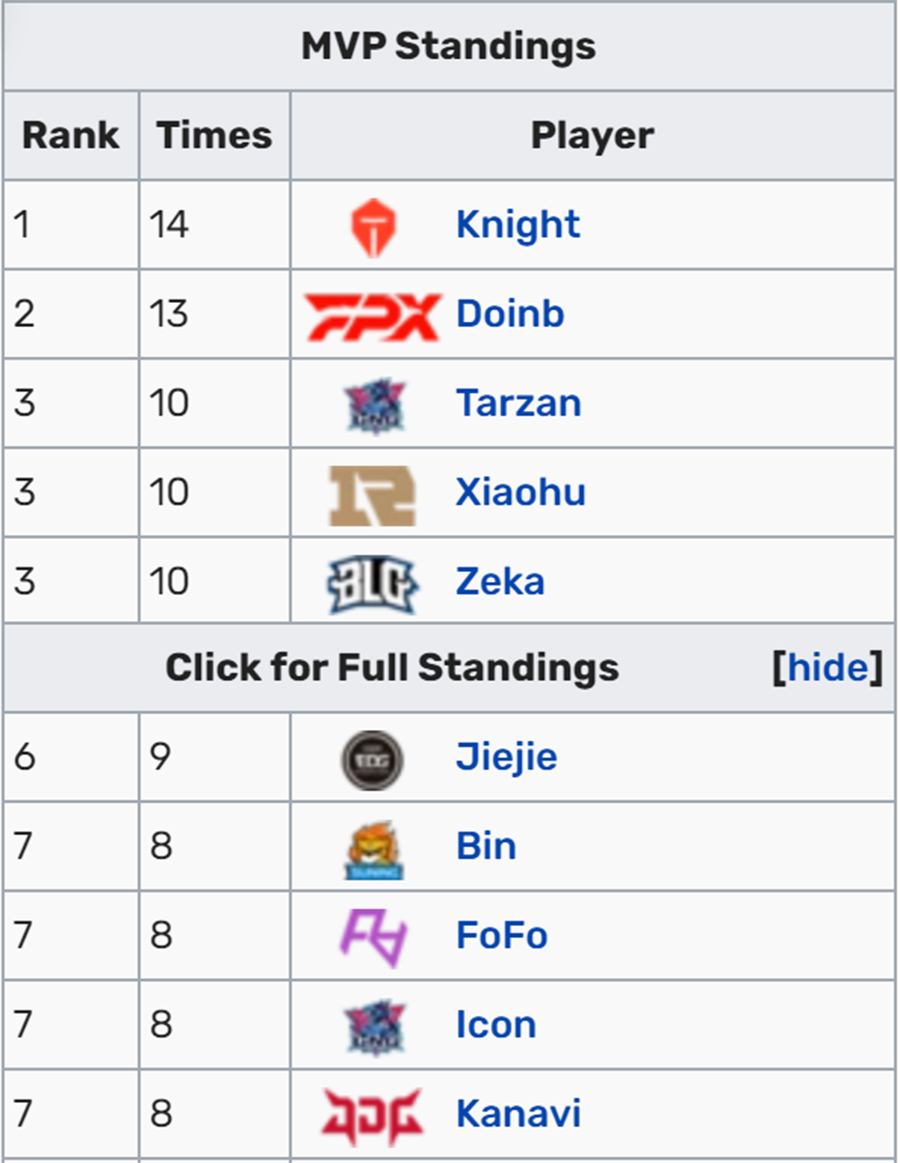Open the Bin player link
Screen dimensions: 900x1163
click(x=486, y=846)
